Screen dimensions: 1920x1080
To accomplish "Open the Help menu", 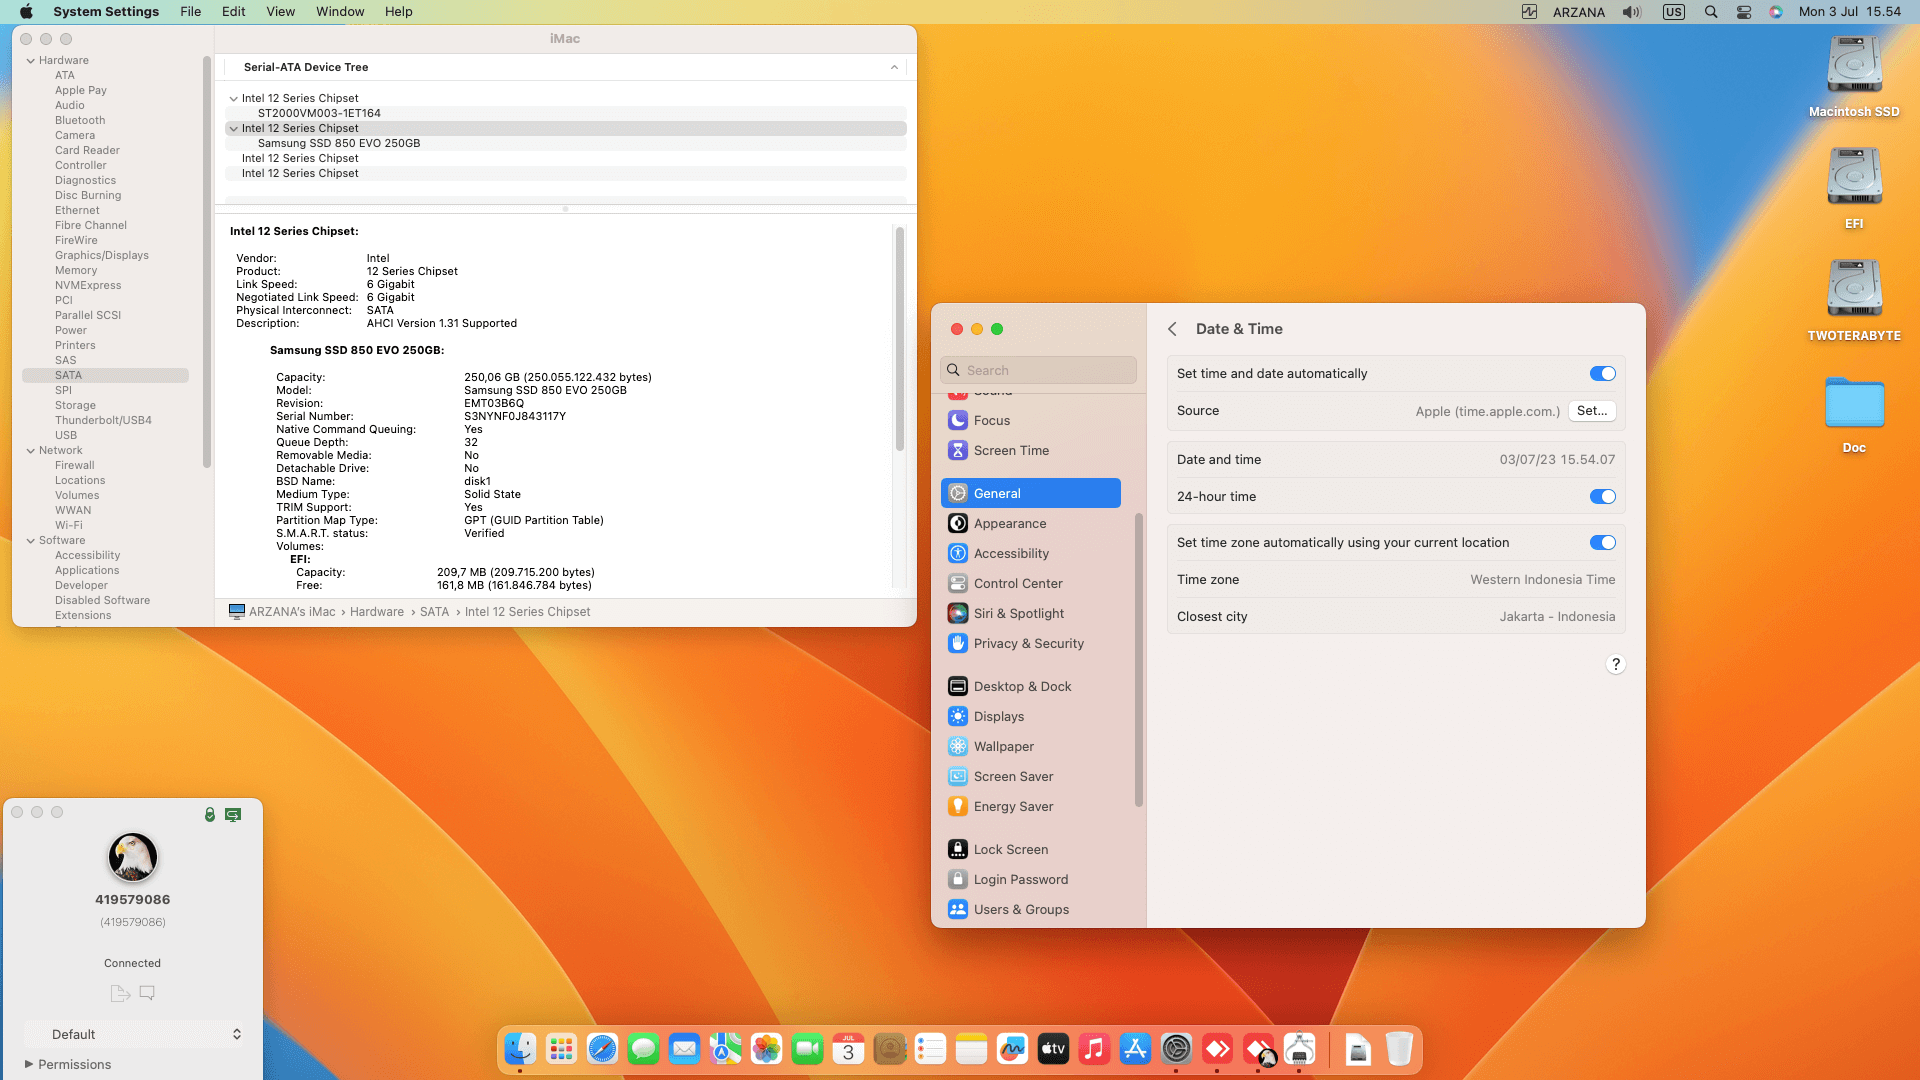I will [399, 12].
